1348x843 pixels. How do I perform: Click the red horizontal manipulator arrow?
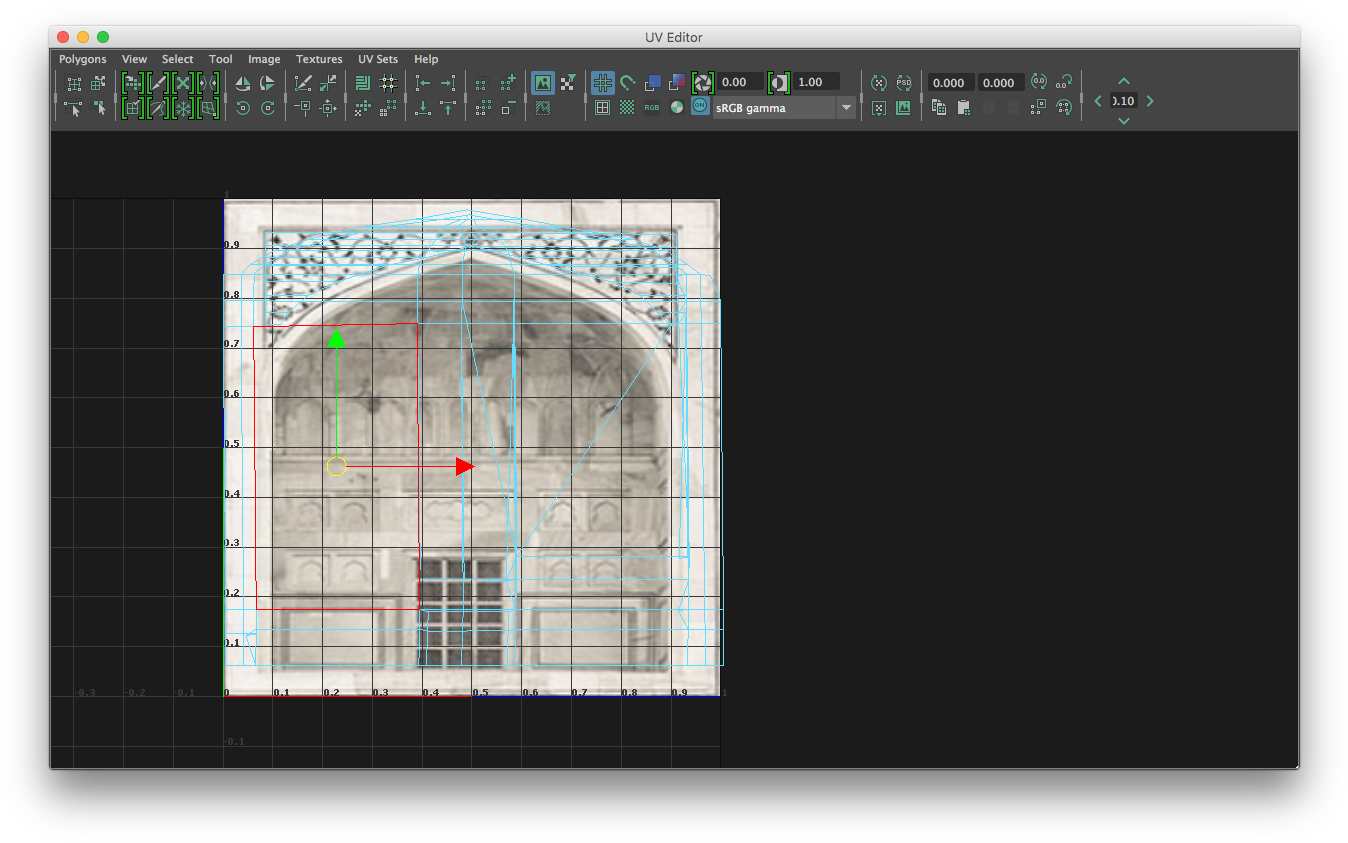(465, 466)
